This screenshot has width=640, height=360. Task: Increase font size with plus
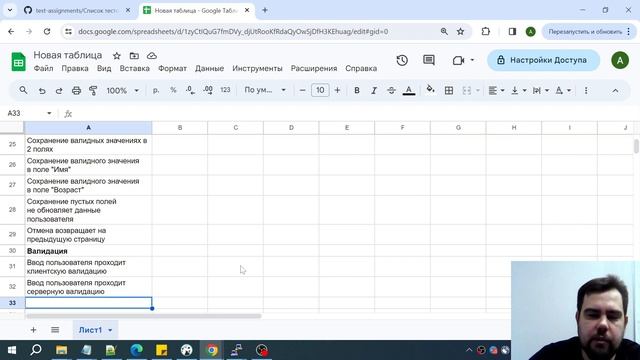337,90
